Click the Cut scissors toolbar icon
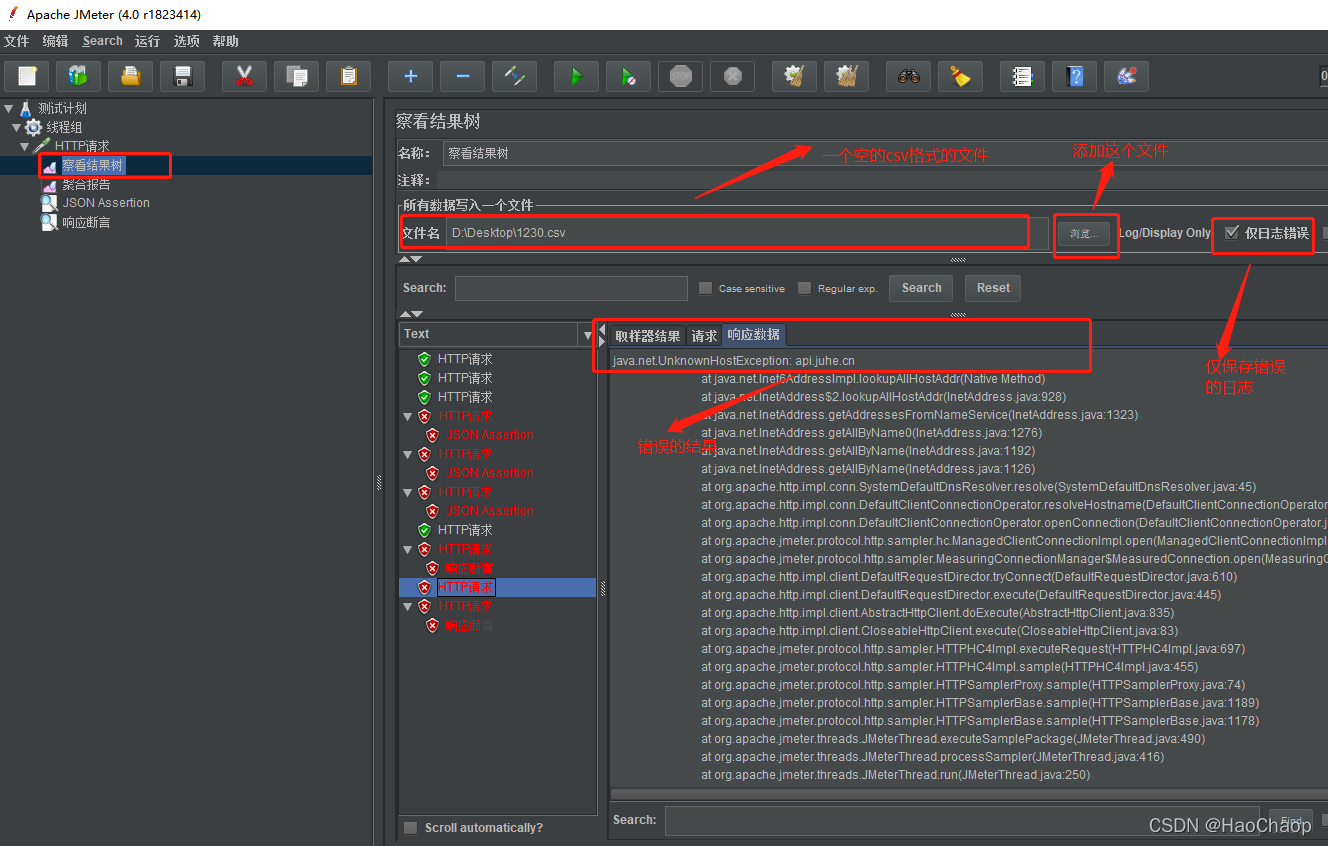Viewport: 1328px width, 846px height. (244, 76)
